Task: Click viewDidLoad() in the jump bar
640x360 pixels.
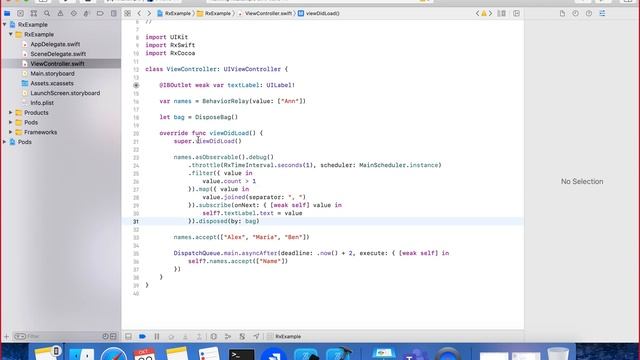Action: coord(319,13)
